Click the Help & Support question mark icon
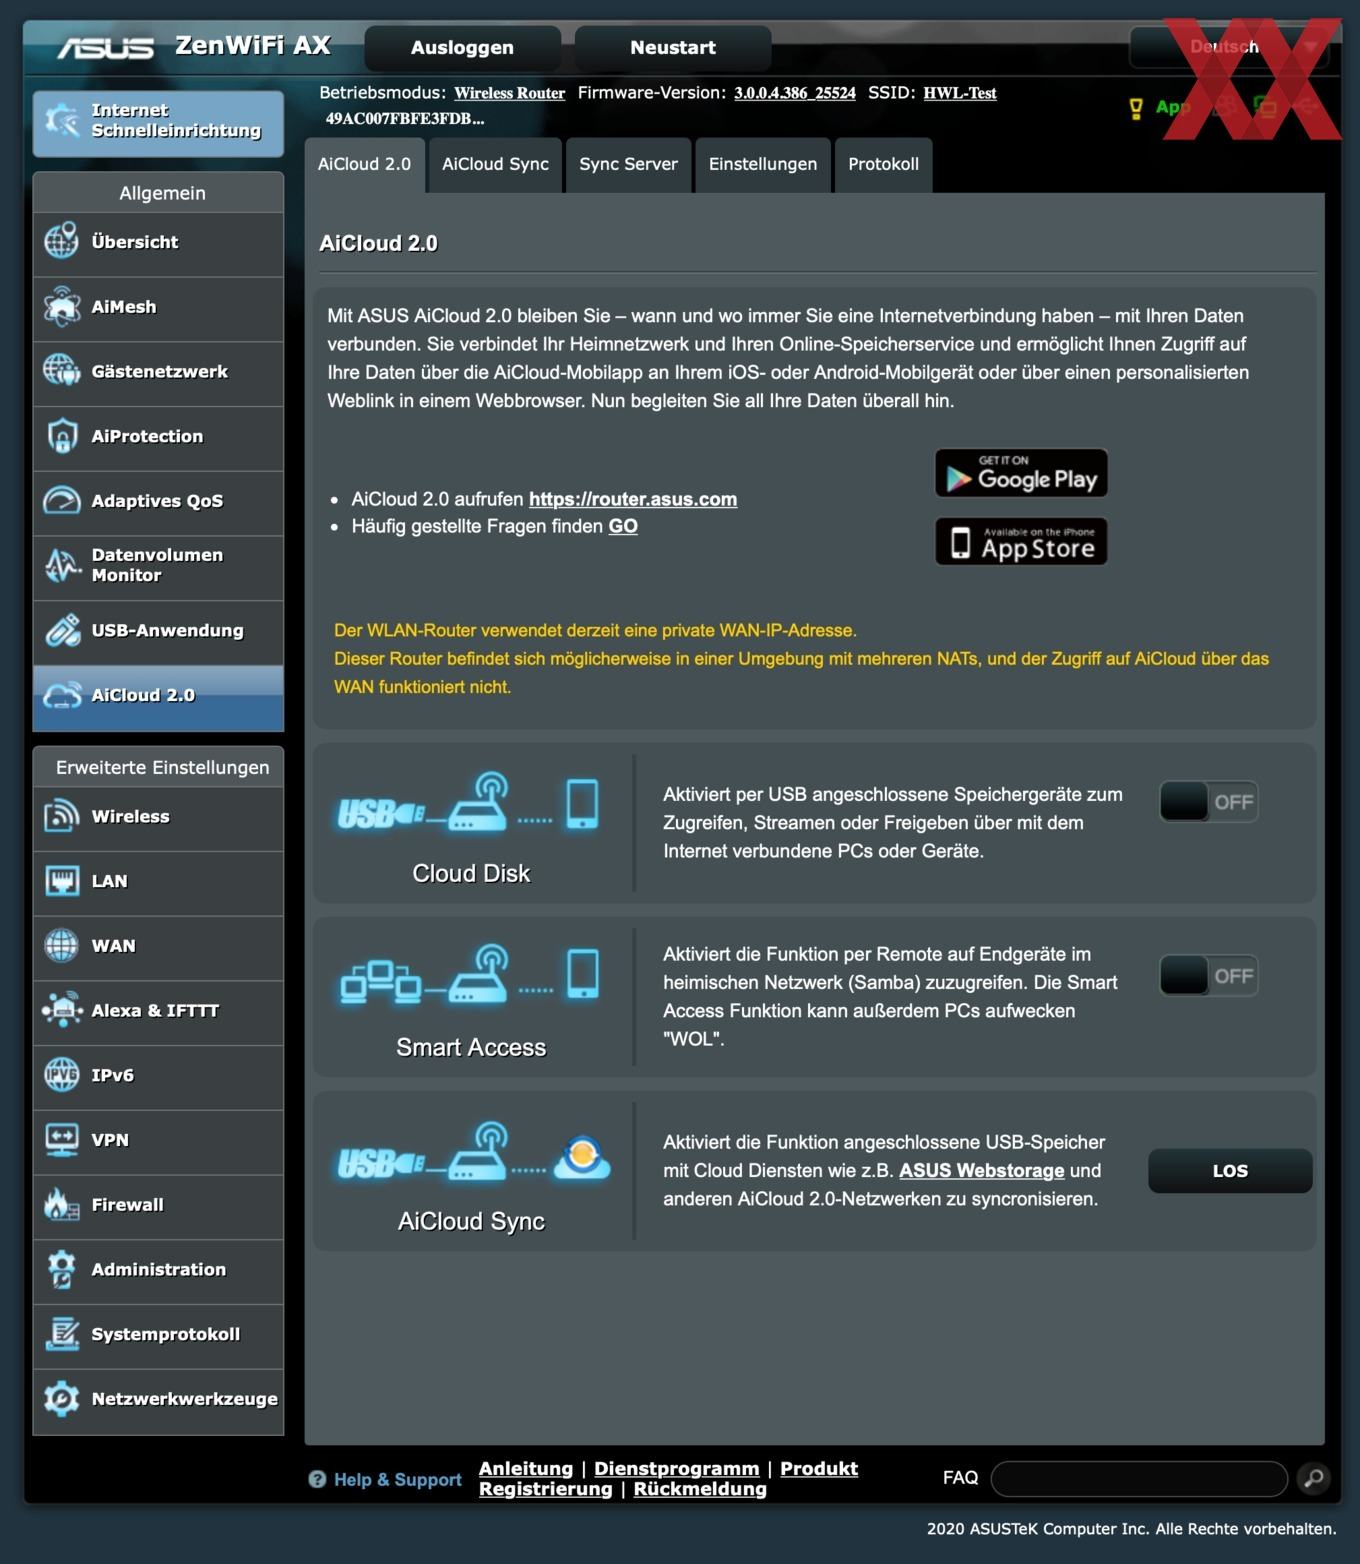This screenshot has width=1360, height=1564. point(317,1479)
